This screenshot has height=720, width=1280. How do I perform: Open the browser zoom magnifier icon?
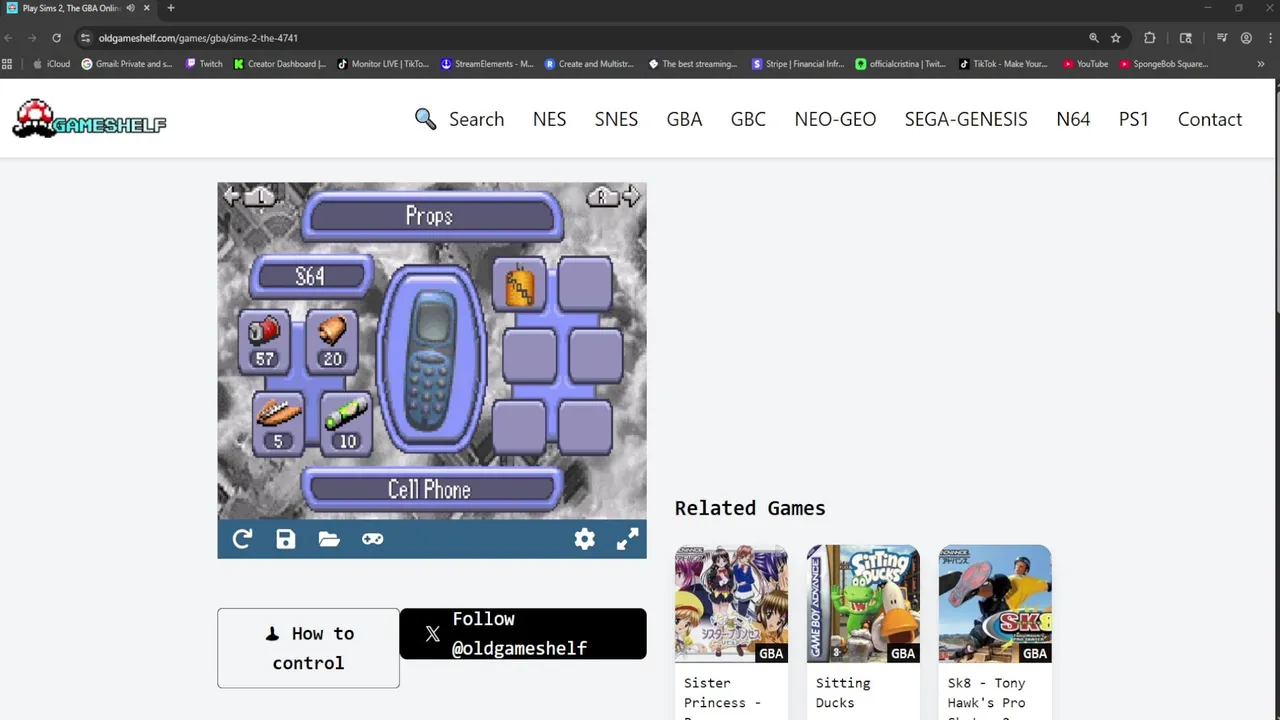1094,38
